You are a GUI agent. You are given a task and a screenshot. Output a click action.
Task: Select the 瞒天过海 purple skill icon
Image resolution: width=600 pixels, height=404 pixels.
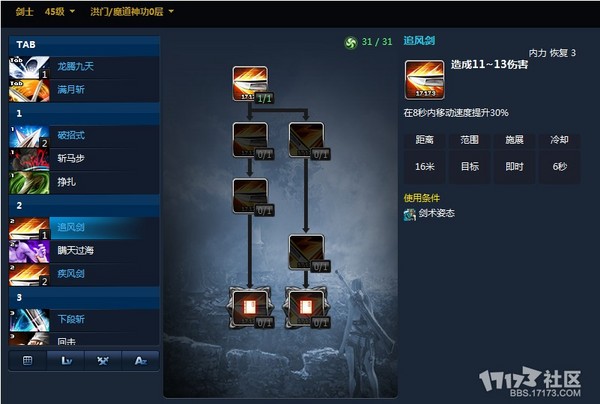tap(29, 252)
